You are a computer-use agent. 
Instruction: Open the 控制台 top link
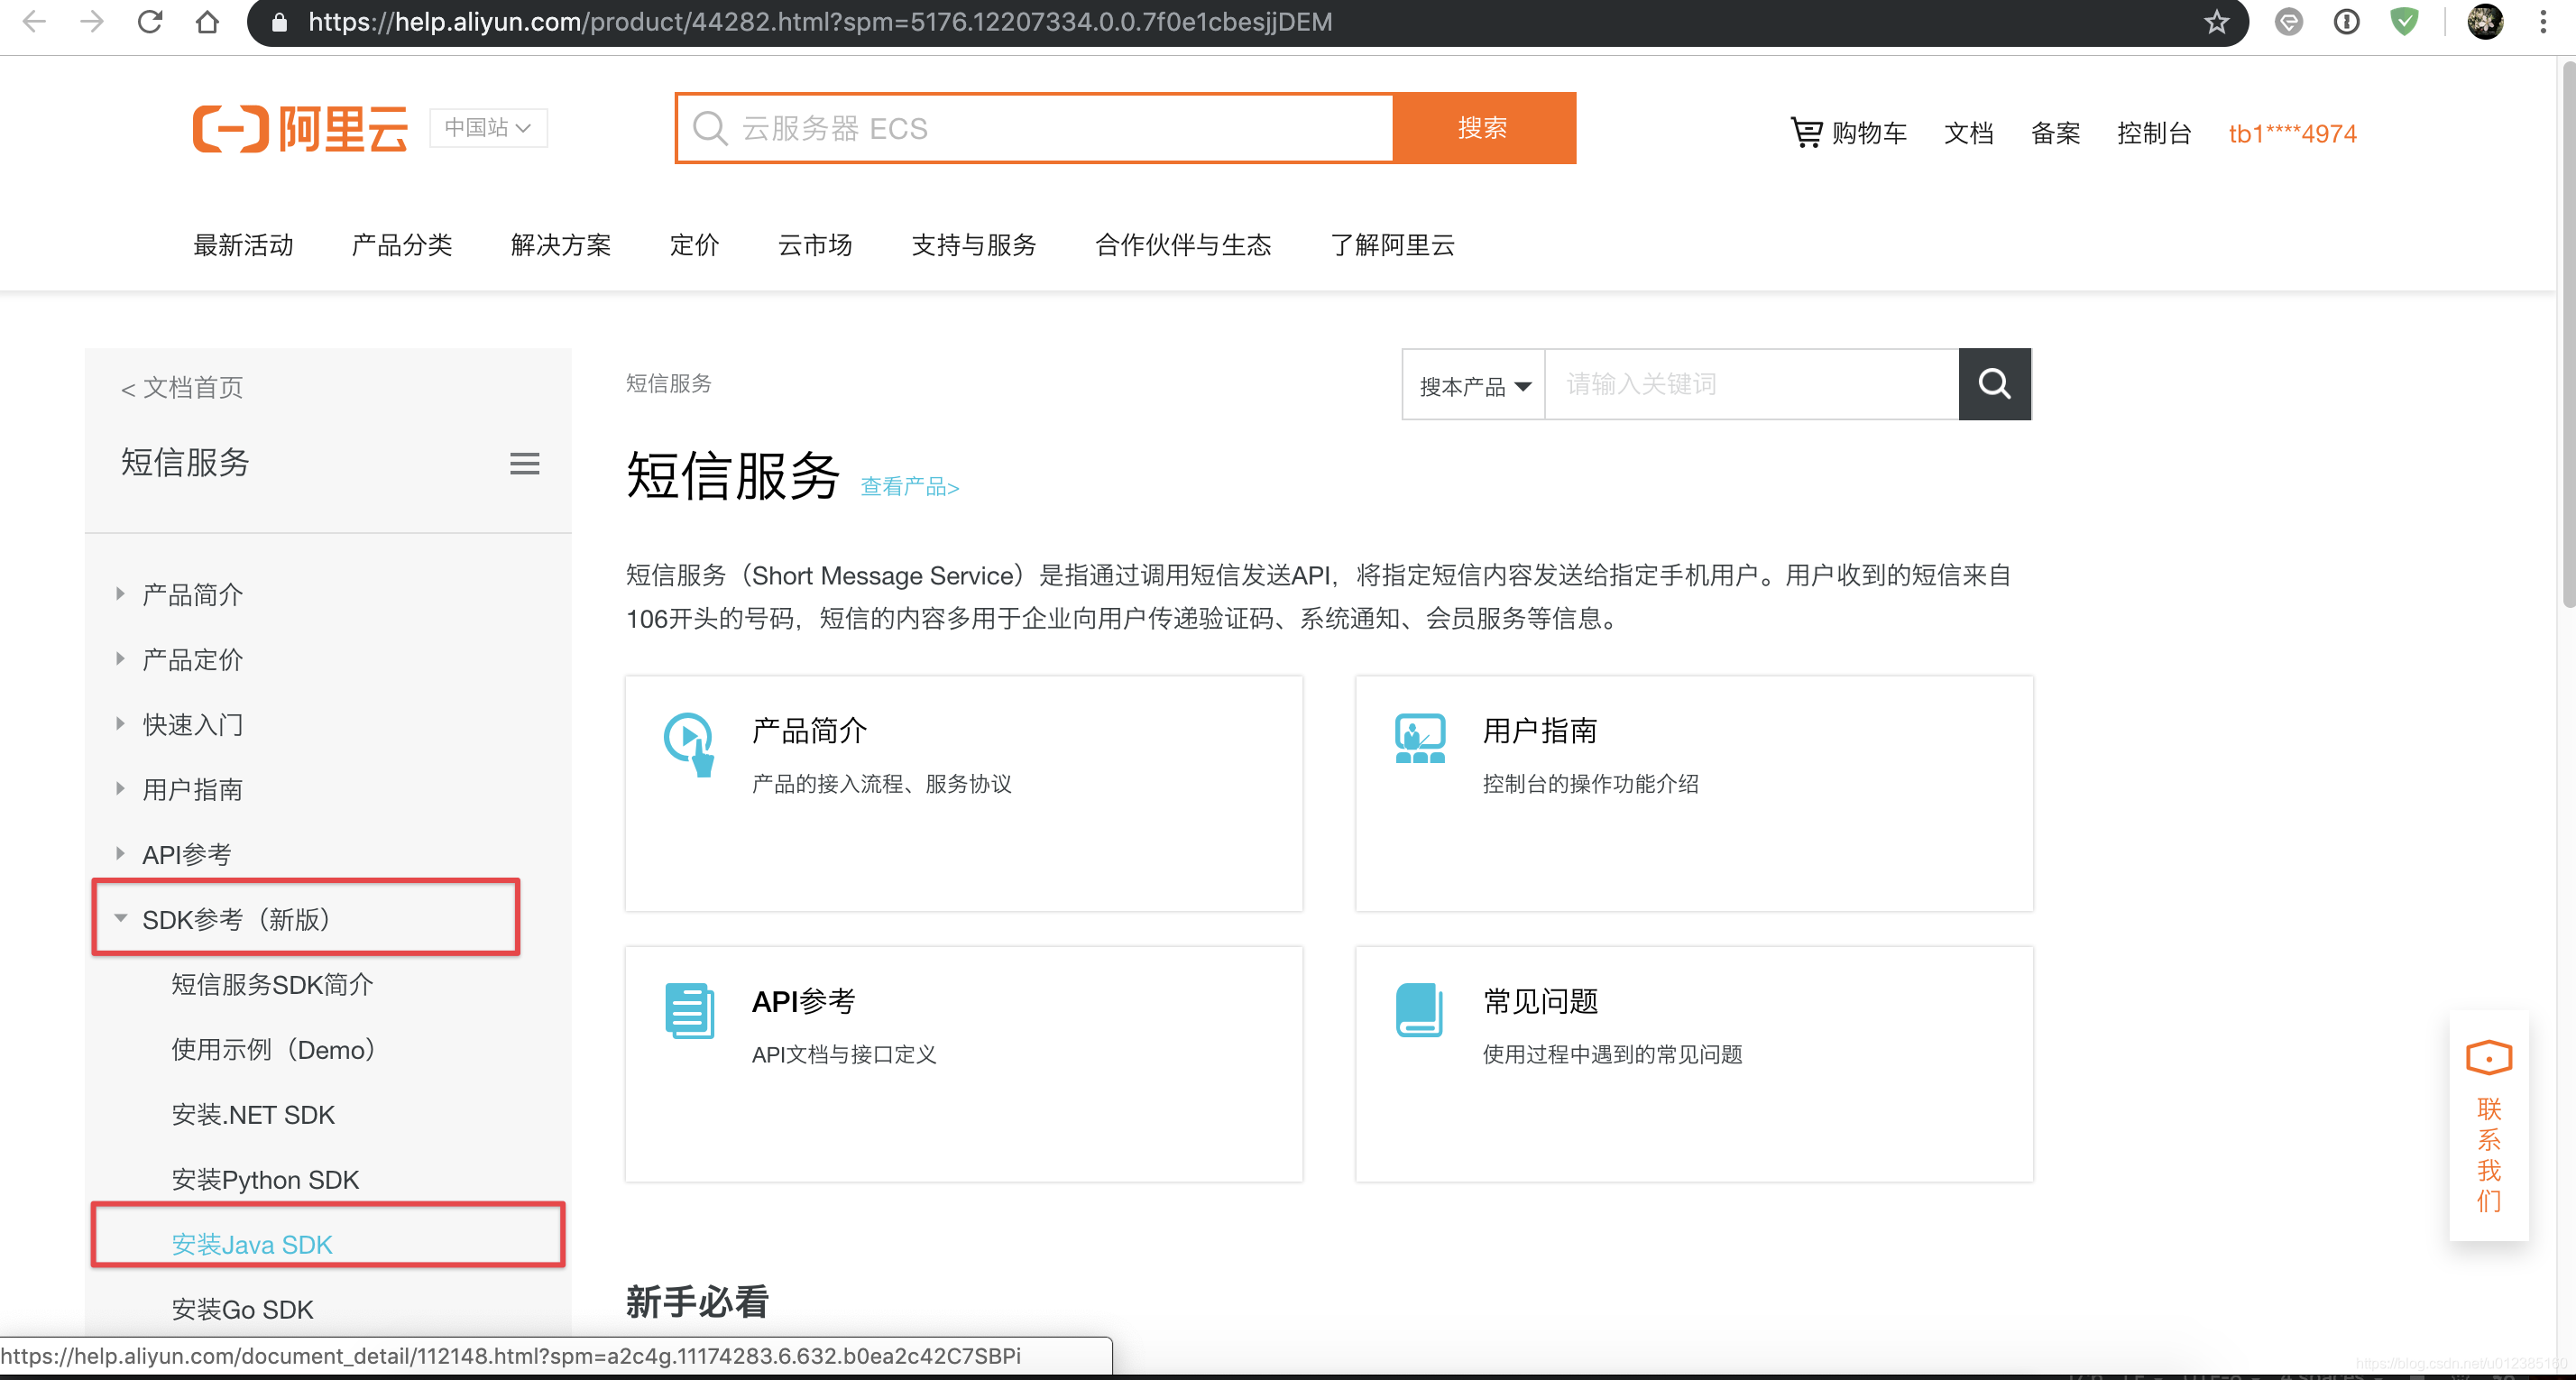(x=2154, y=133)
